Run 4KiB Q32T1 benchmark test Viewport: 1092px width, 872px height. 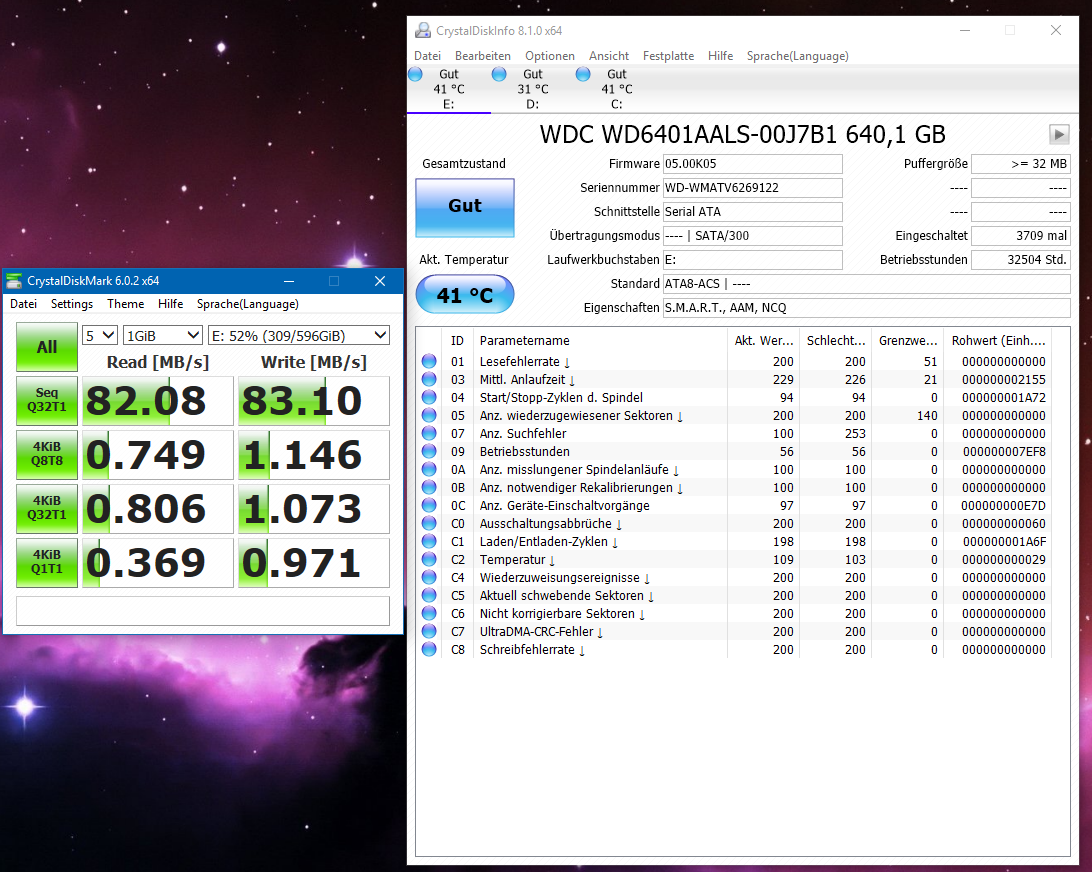click(47, 508)
